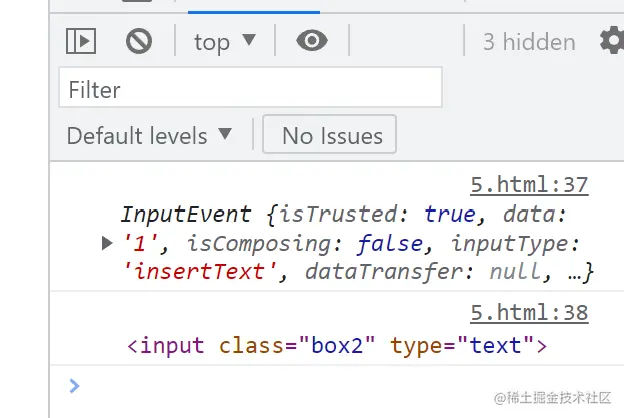Open the Default levels dropdown
This screenshot has height=418, width=624.
pyautogui.click(x=149, y=135)
